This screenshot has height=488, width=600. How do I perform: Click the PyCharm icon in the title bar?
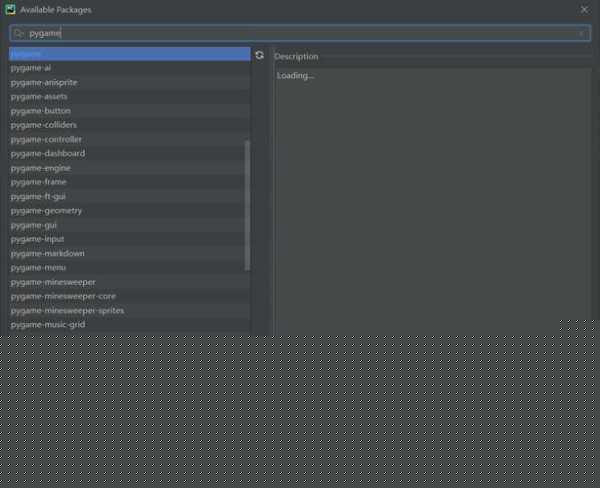(x=10, y=10)
